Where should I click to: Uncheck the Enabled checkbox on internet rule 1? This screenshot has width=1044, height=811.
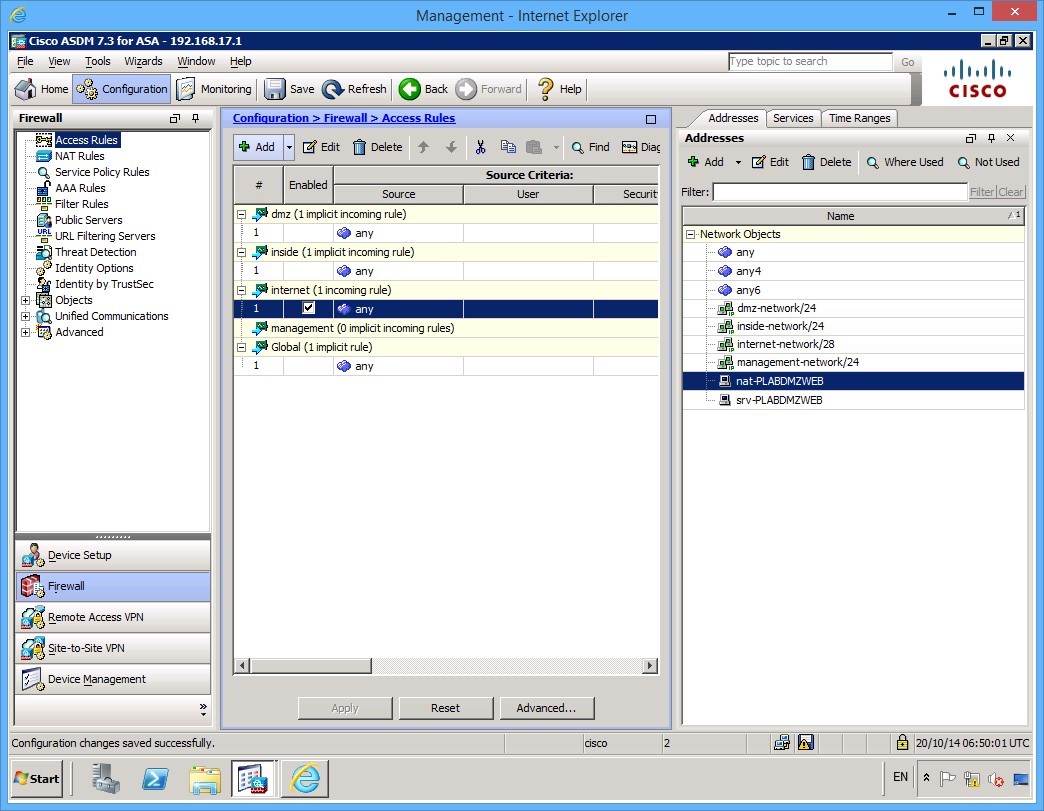pyautogui.click(x=308, y=308)
